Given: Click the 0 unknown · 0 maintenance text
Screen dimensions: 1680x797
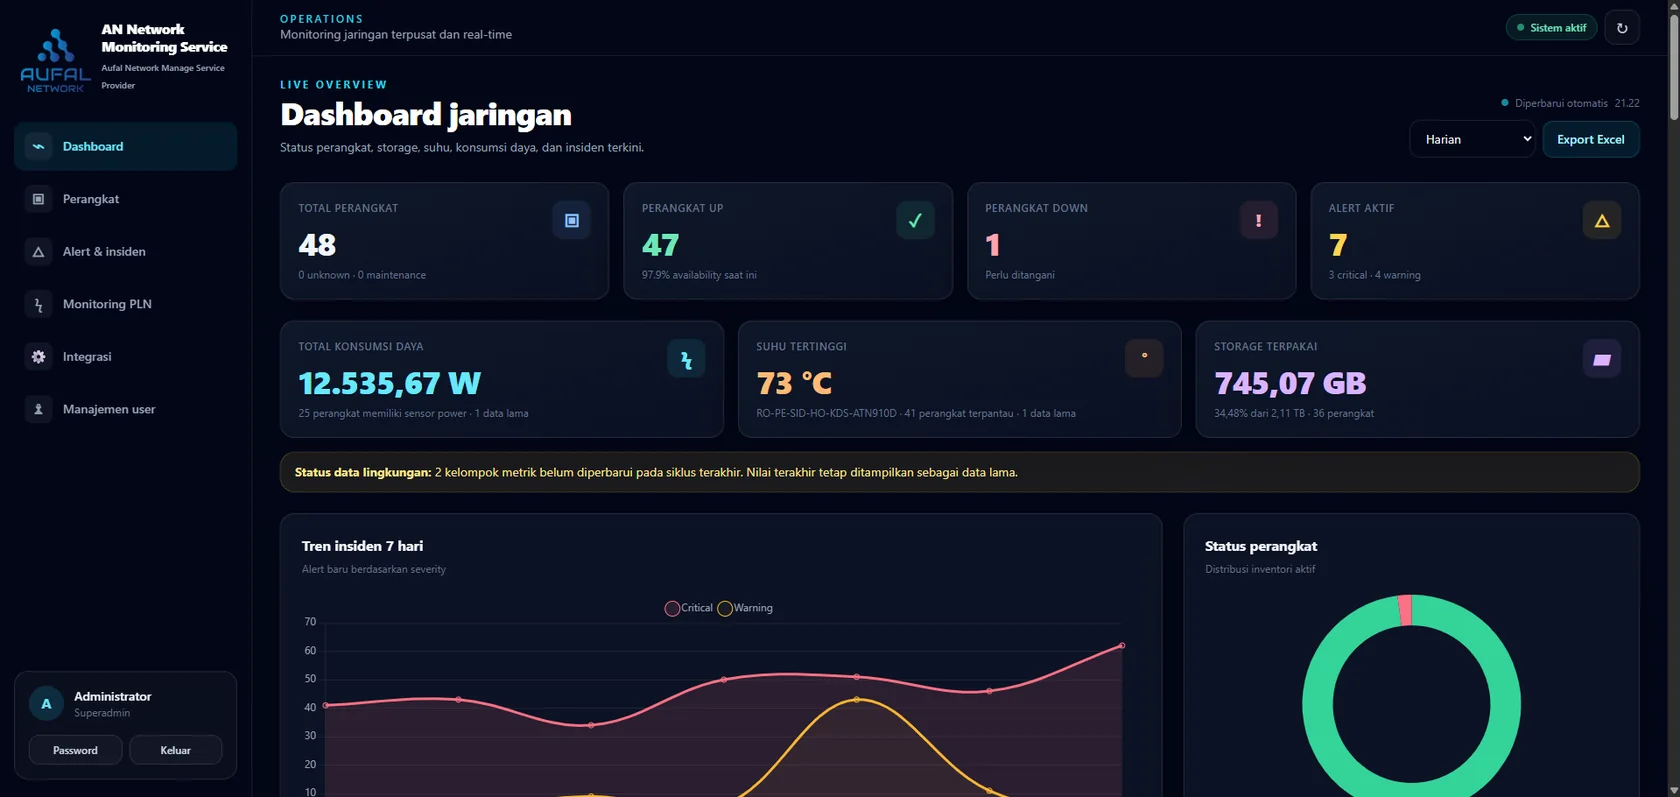Looking at the screenshot, I should pyautogui.click(x=362, y=275).
